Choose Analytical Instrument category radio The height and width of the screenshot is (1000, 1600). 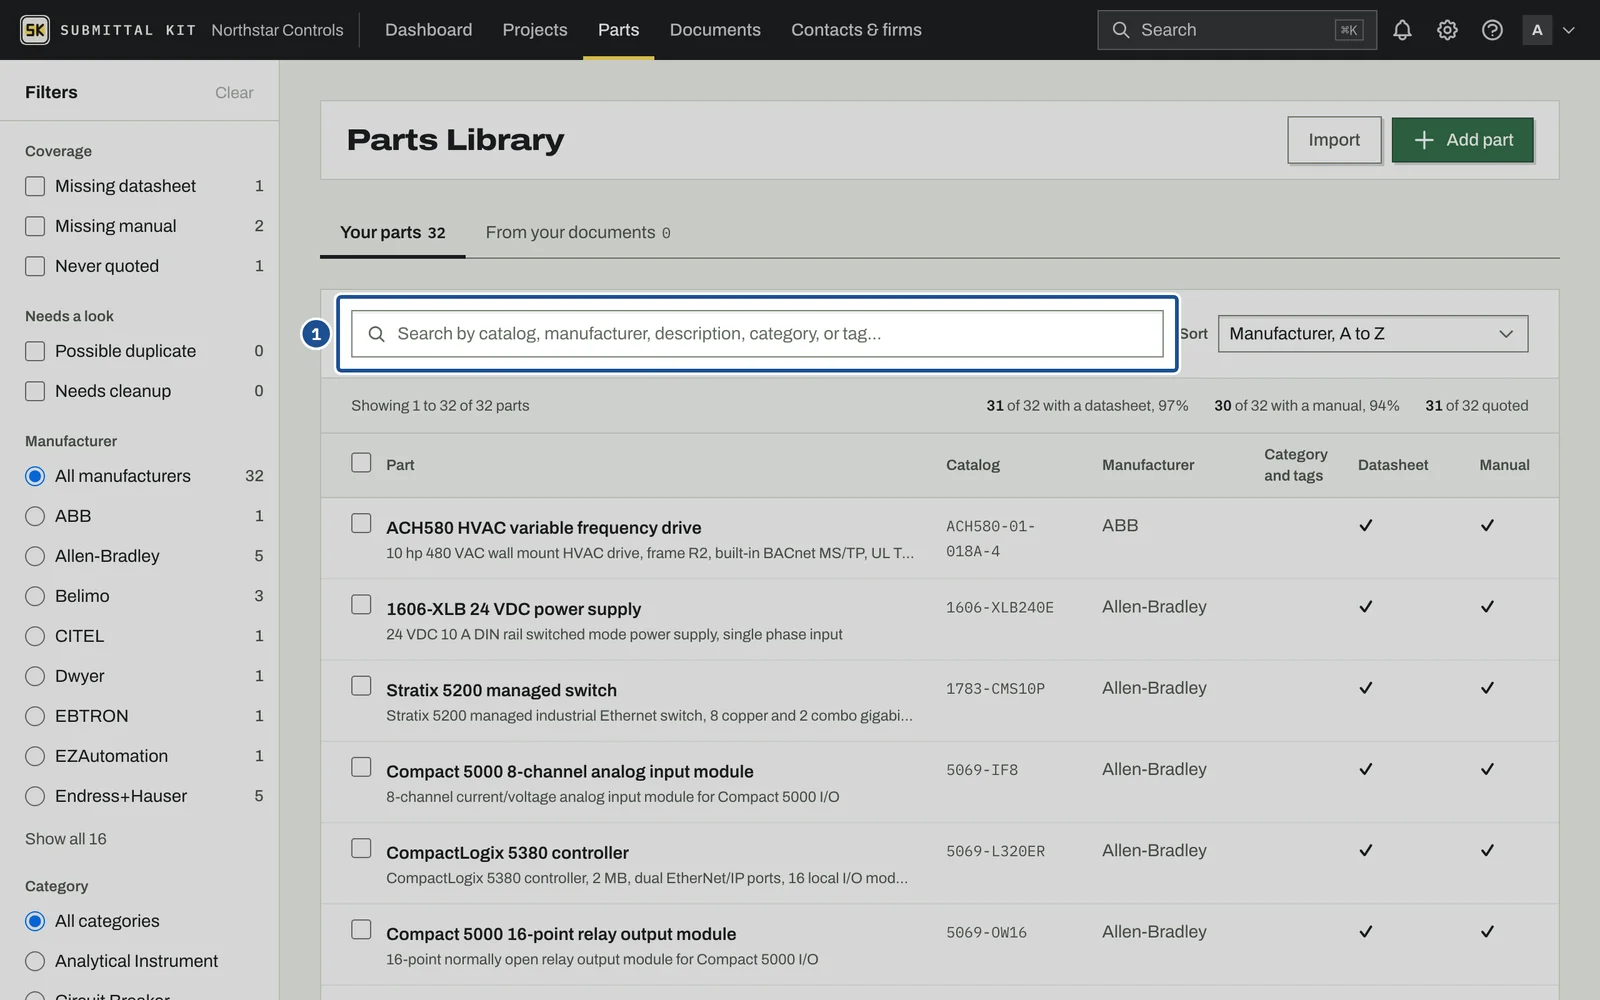click(x=35, y=961)
